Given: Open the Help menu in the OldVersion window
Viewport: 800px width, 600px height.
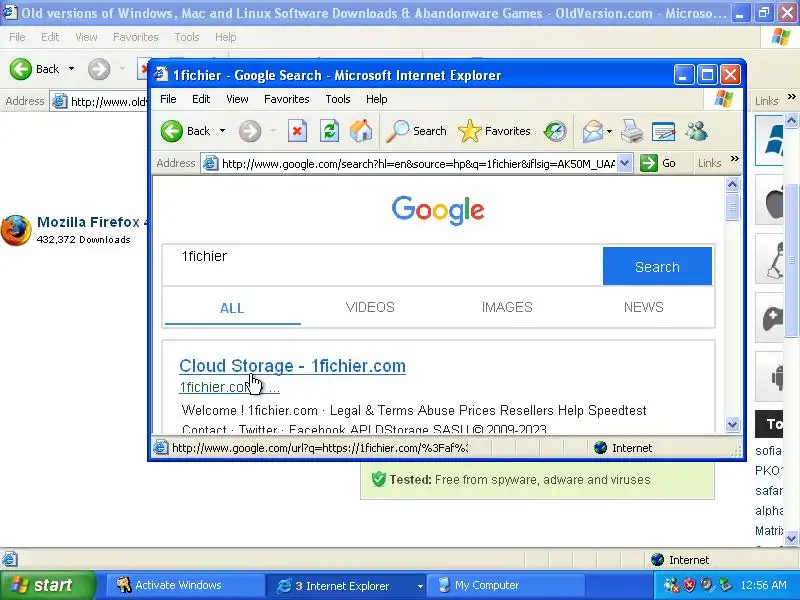Looking at the screenshot, I should [x=226, y=37].
